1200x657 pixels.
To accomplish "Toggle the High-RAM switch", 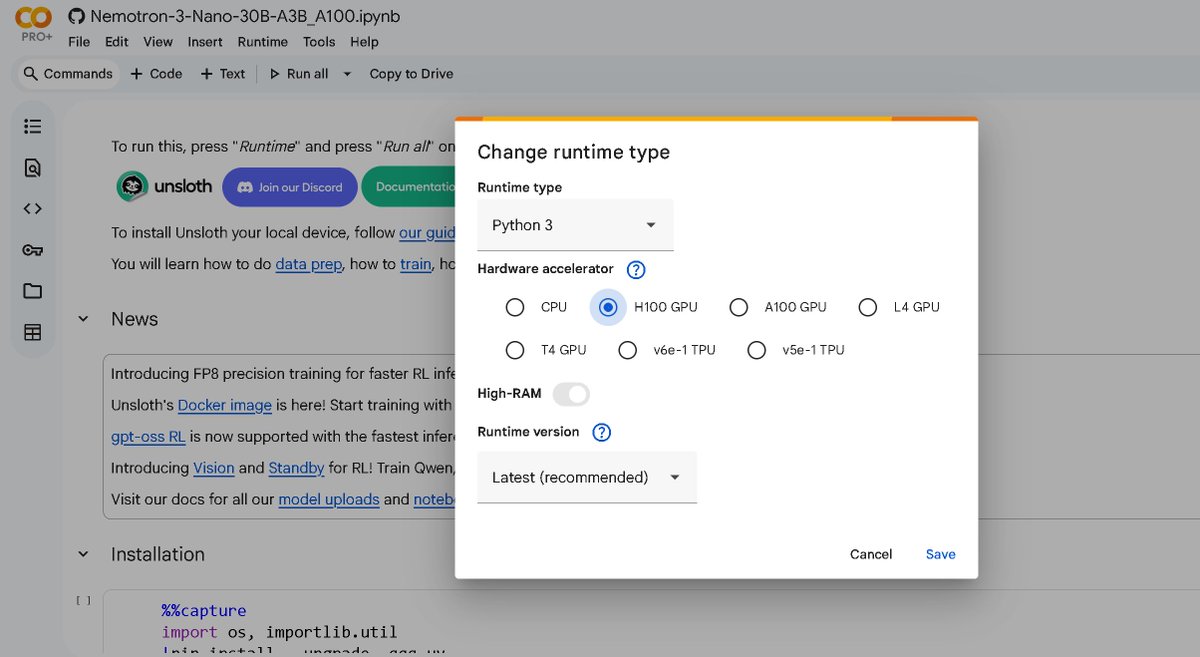I will coord(571,394).
